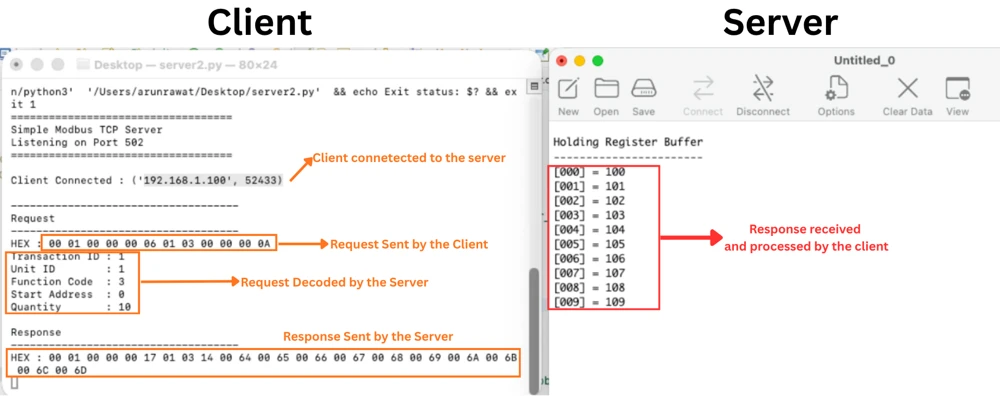Click the terminal folder proxy icon
Image resolution: width=1000 pixels, height=398 pixels.
pos(83,64)
